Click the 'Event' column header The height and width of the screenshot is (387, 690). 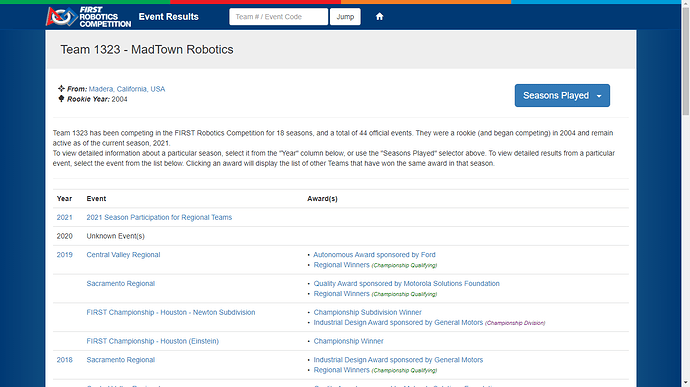96,199
